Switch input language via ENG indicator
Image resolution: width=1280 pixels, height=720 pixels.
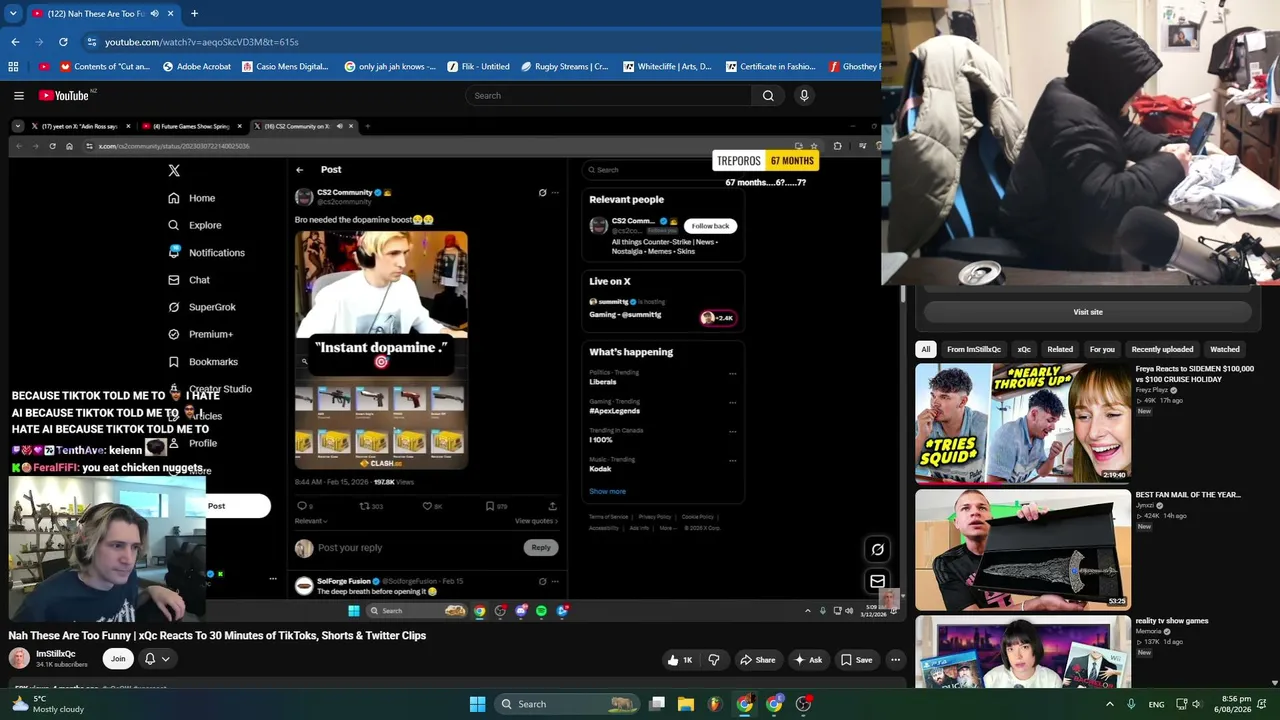(1156, 704)
